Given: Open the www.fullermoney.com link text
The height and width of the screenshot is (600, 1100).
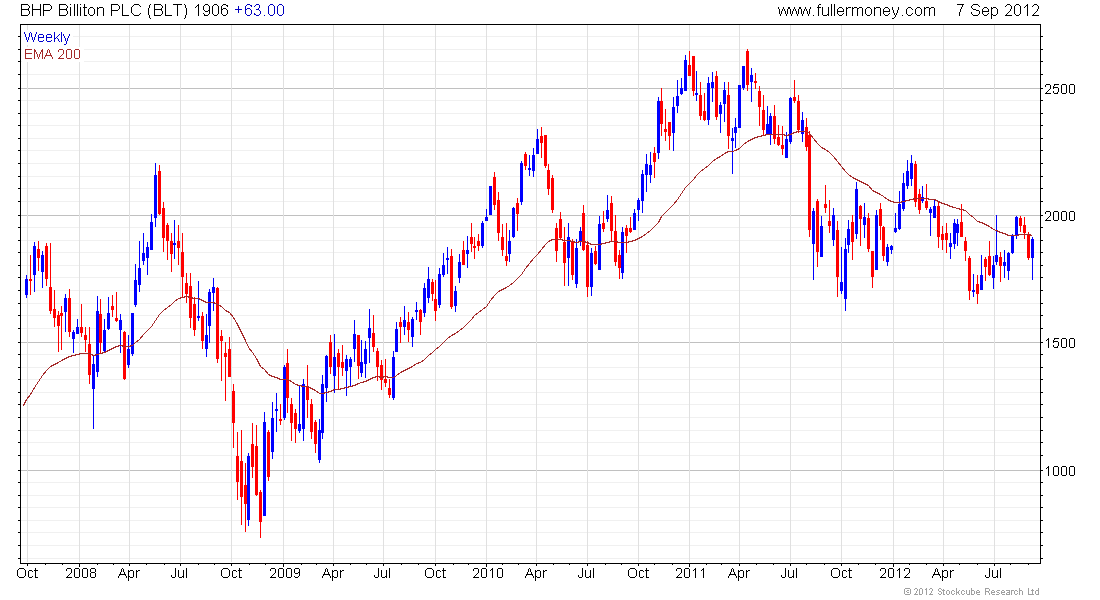Looking at the screenshot, I should coord(856,11).
